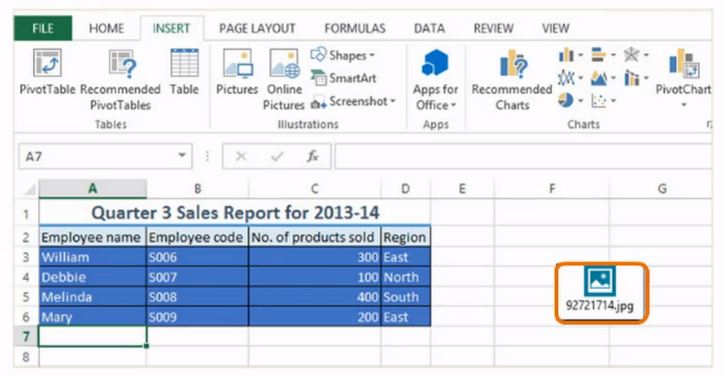Click the Region header cell

pyautogui.click(x=406, y=237)
